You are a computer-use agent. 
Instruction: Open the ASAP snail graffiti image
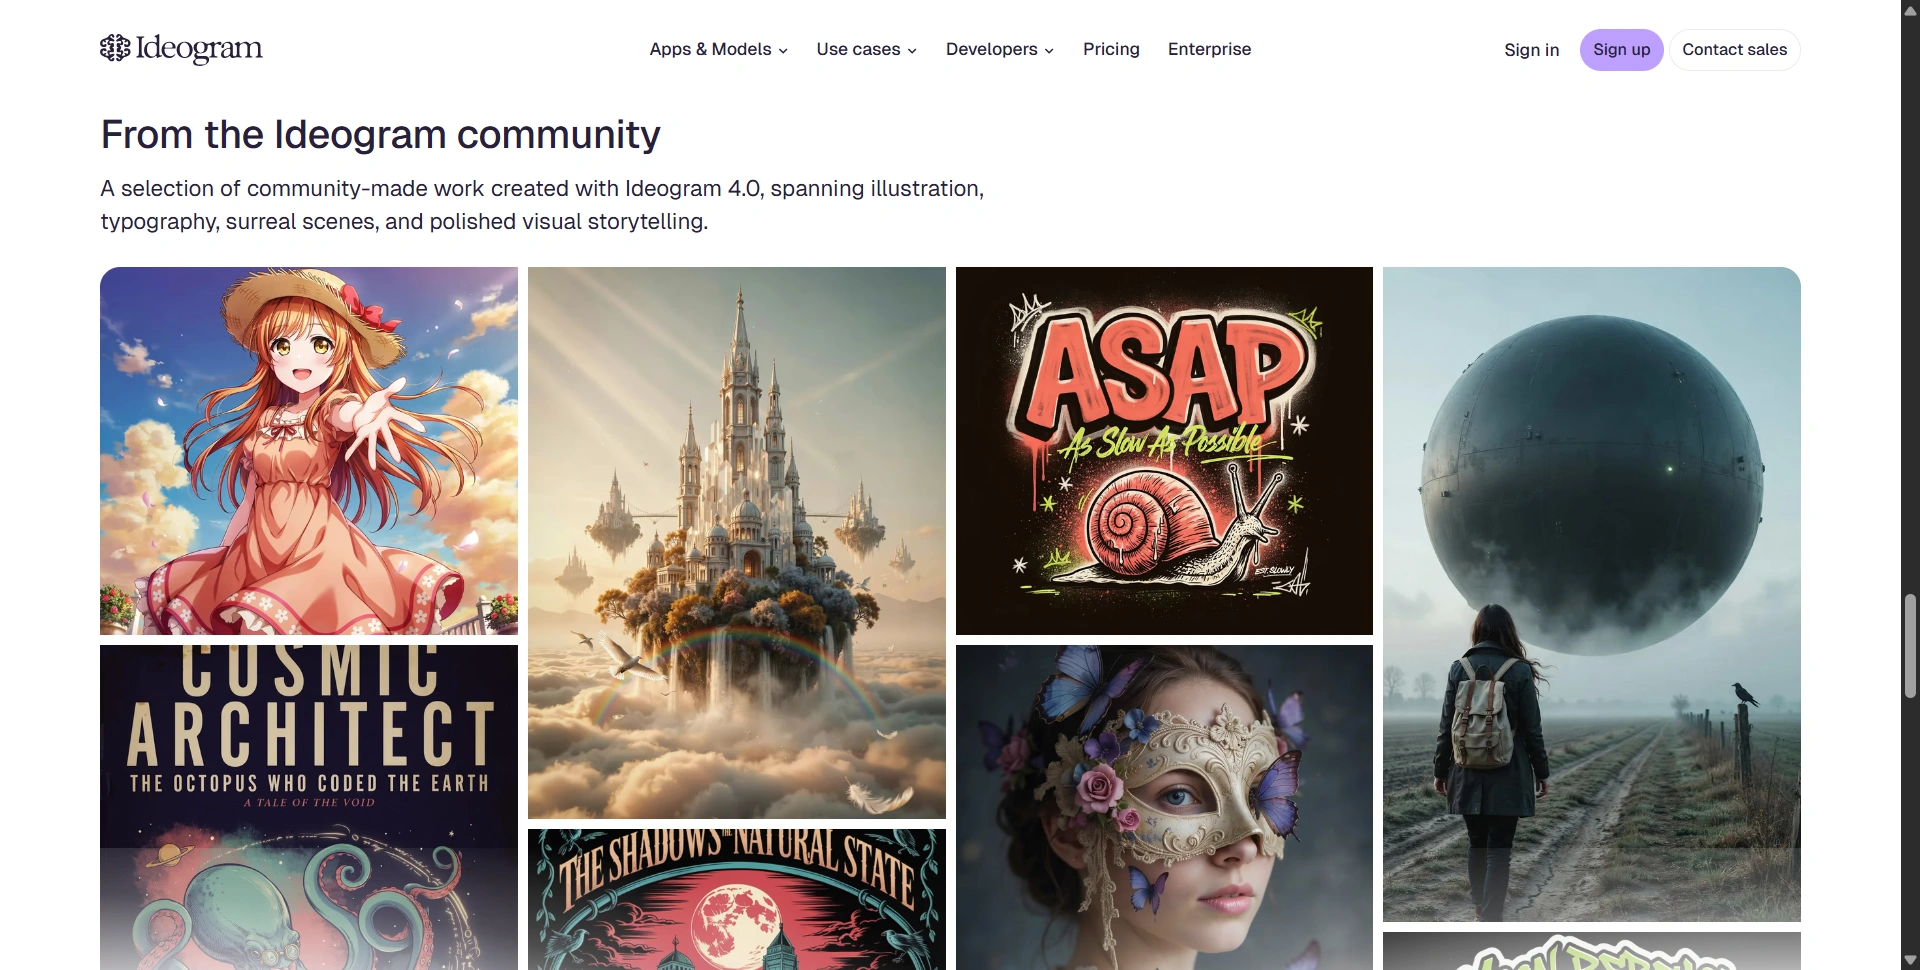(1164, 451)
